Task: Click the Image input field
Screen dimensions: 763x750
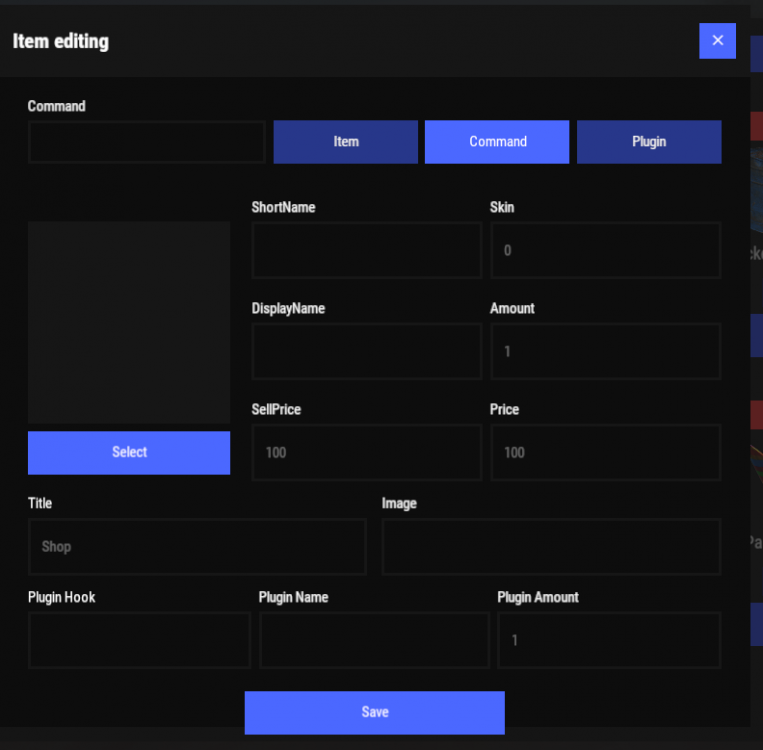Action: pos(551,547)
